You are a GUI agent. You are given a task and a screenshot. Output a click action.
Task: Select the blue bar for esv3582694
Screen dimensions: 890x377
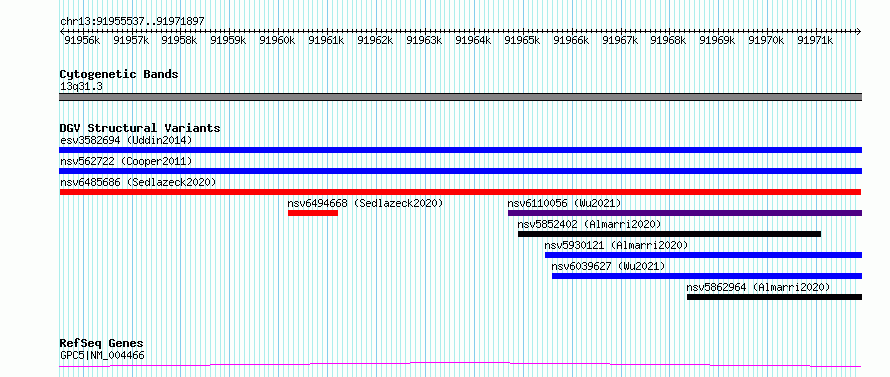[x=460, y=150]
